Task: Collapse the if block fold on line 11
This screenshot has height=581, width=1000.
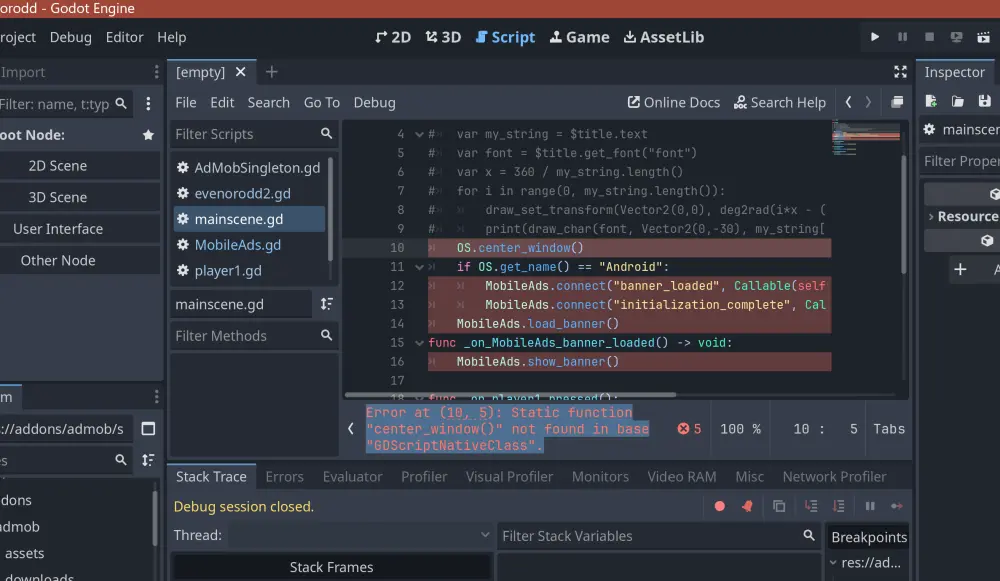Action: click(419, 267)
